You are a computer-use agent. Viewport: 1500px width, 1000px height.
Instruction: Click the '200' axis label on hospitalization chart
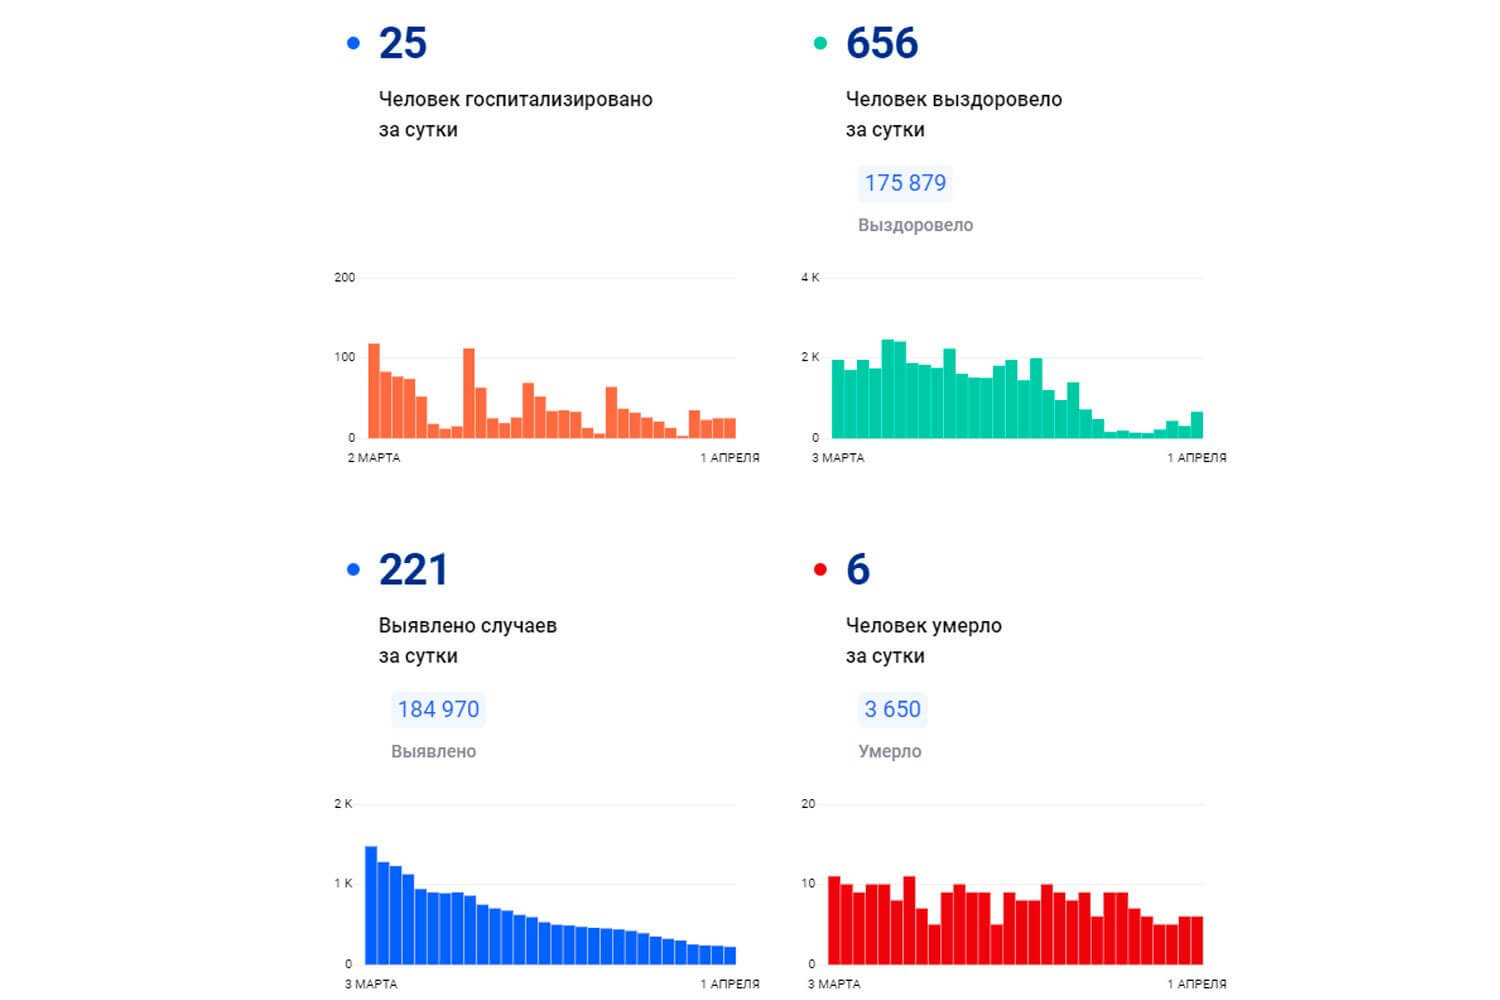point(344,278)
